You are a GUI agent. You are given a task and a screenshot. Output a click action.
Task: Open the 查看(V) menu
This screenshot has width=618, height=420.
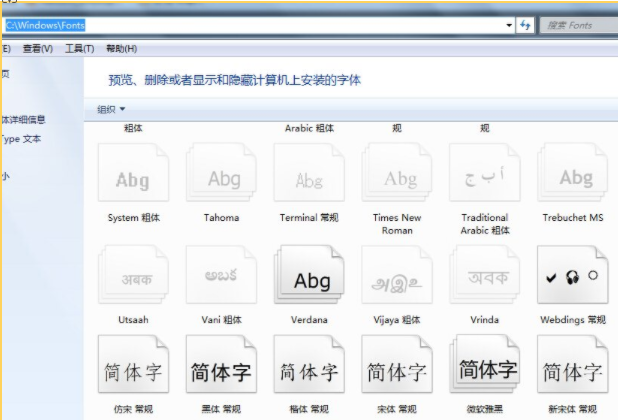tap(38, 49)
